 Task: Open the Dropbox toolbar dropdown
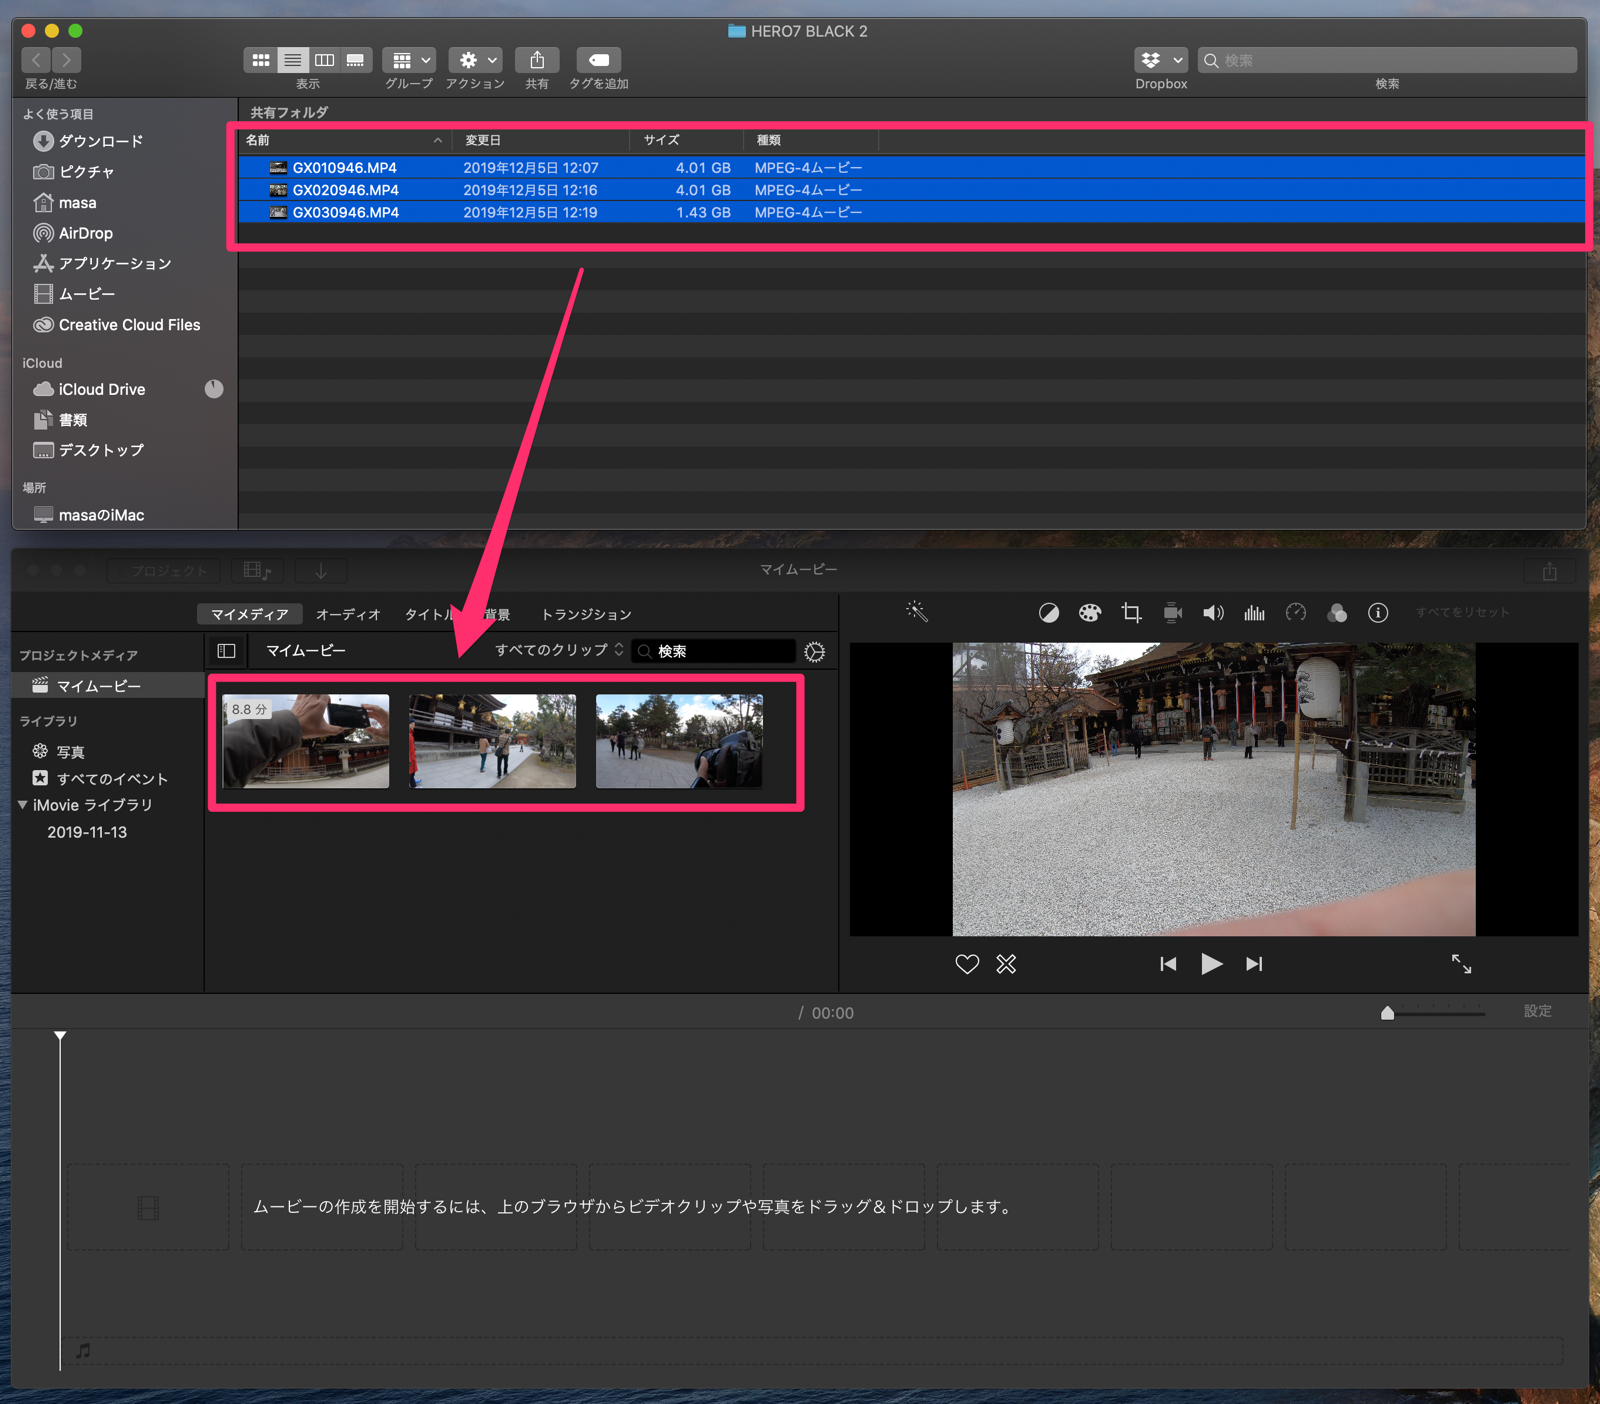(1161, 60)
